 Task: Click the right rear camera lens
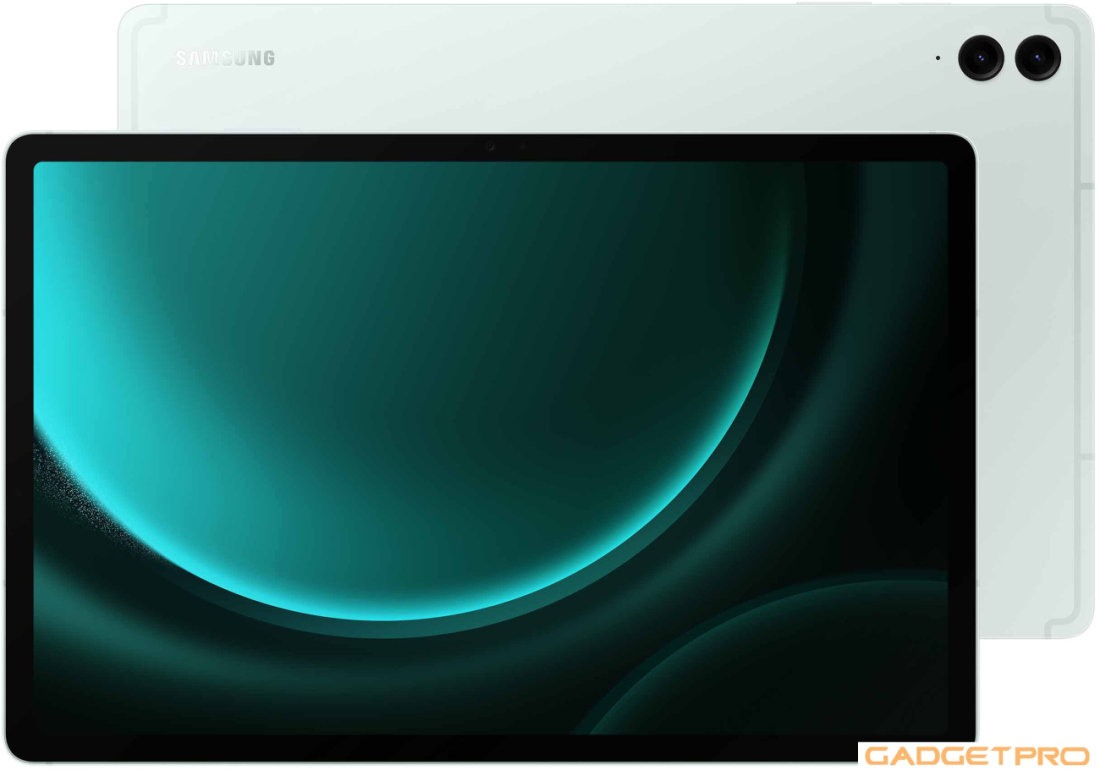click(x=1038, y=58)
